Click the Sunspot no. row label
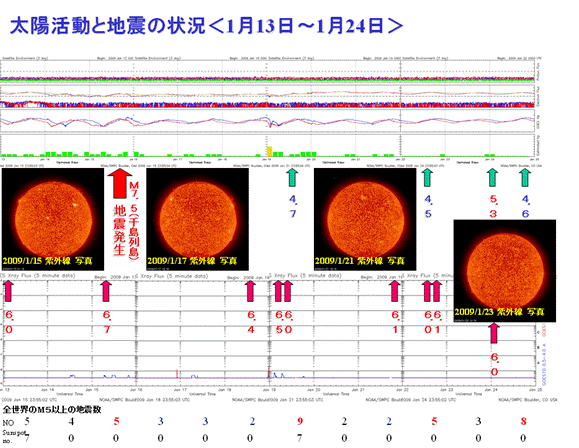Viewport: 579px width, 448px height. [14, 436]
